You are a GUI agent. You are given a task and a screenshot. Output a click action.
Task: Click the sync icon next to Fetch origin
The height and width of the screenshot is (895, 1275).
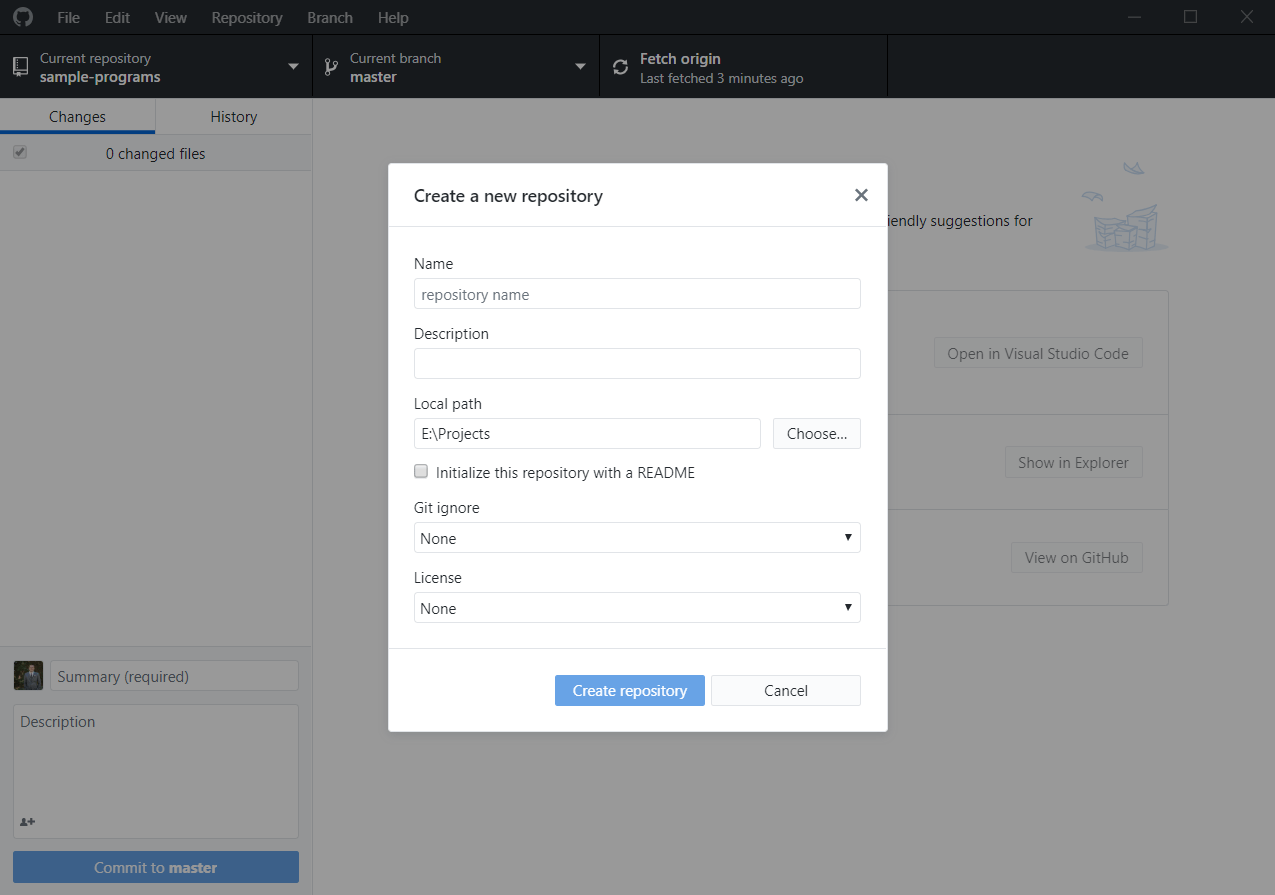tap(620, 66)
